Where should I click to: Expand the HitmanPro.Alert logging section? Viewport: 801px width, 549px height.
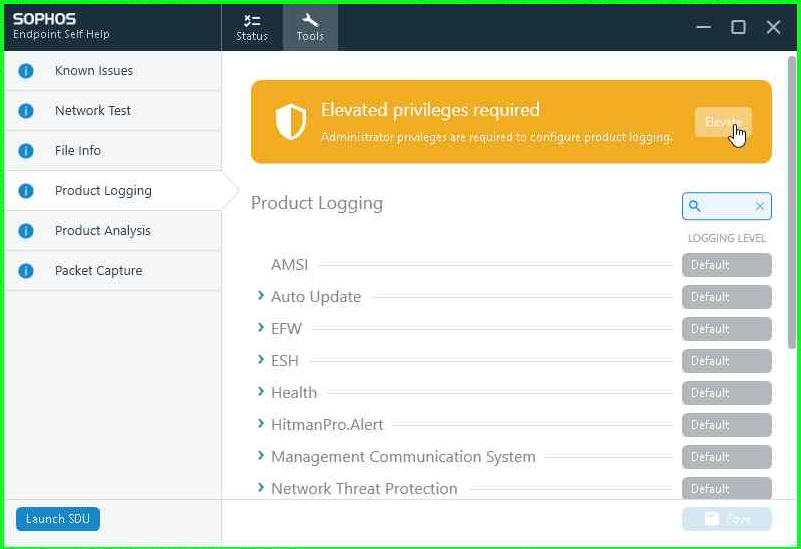(x=261, y=424)
